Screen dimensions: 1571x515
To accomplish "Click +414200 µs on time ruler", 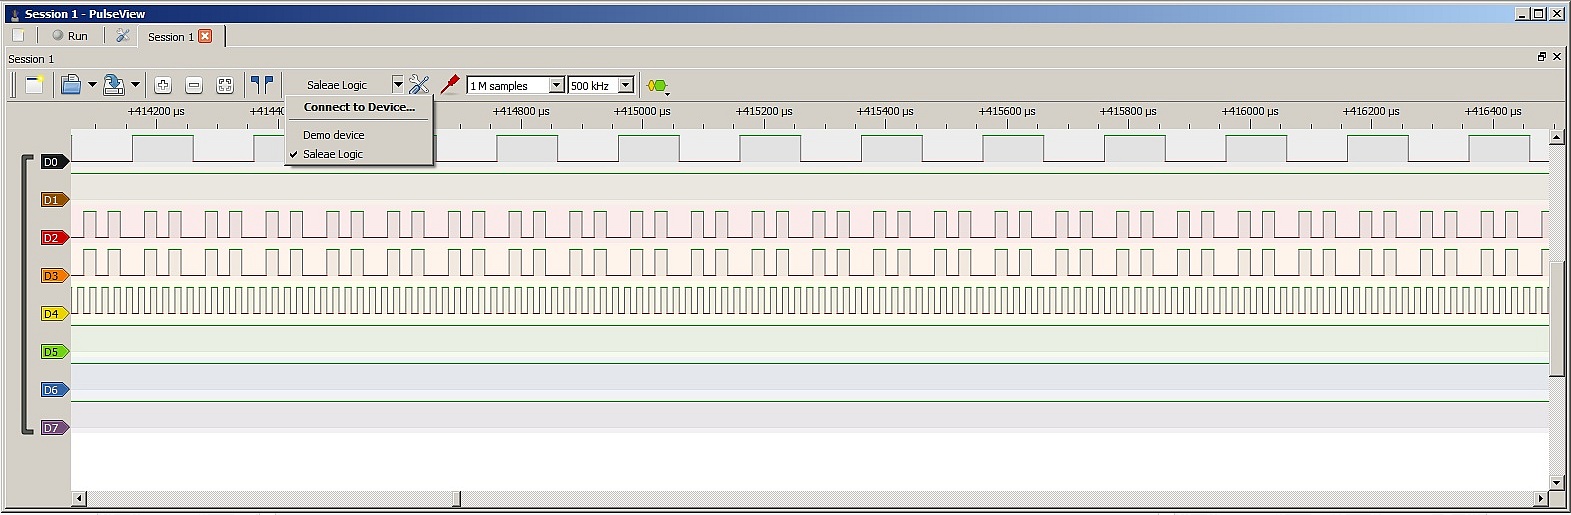I will [156, 111].
